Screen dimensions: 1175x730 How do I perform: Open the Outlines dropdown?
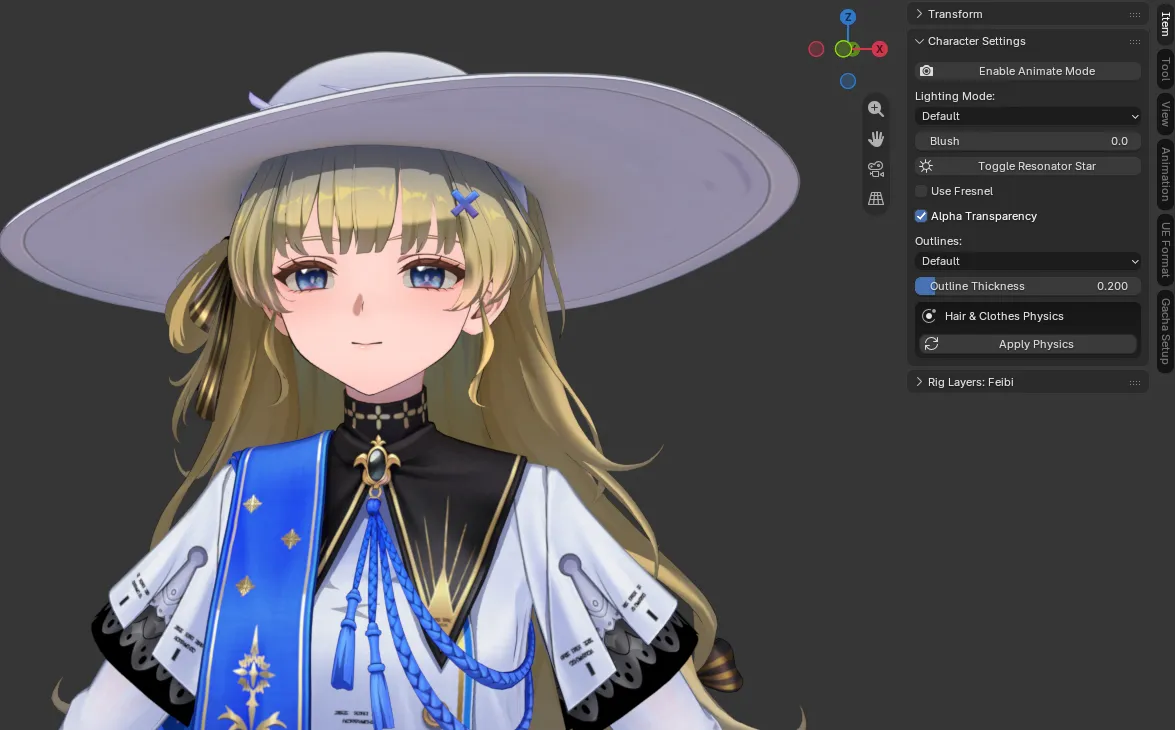(x=1027, y=261)
